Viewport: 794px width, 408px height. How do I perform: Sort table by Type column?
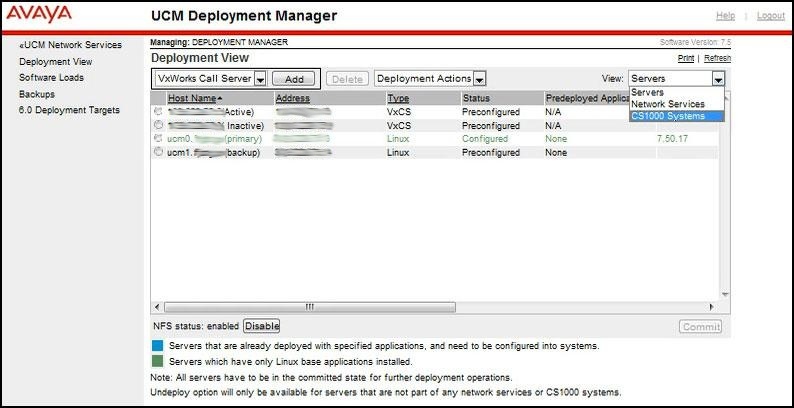[398, 98]
